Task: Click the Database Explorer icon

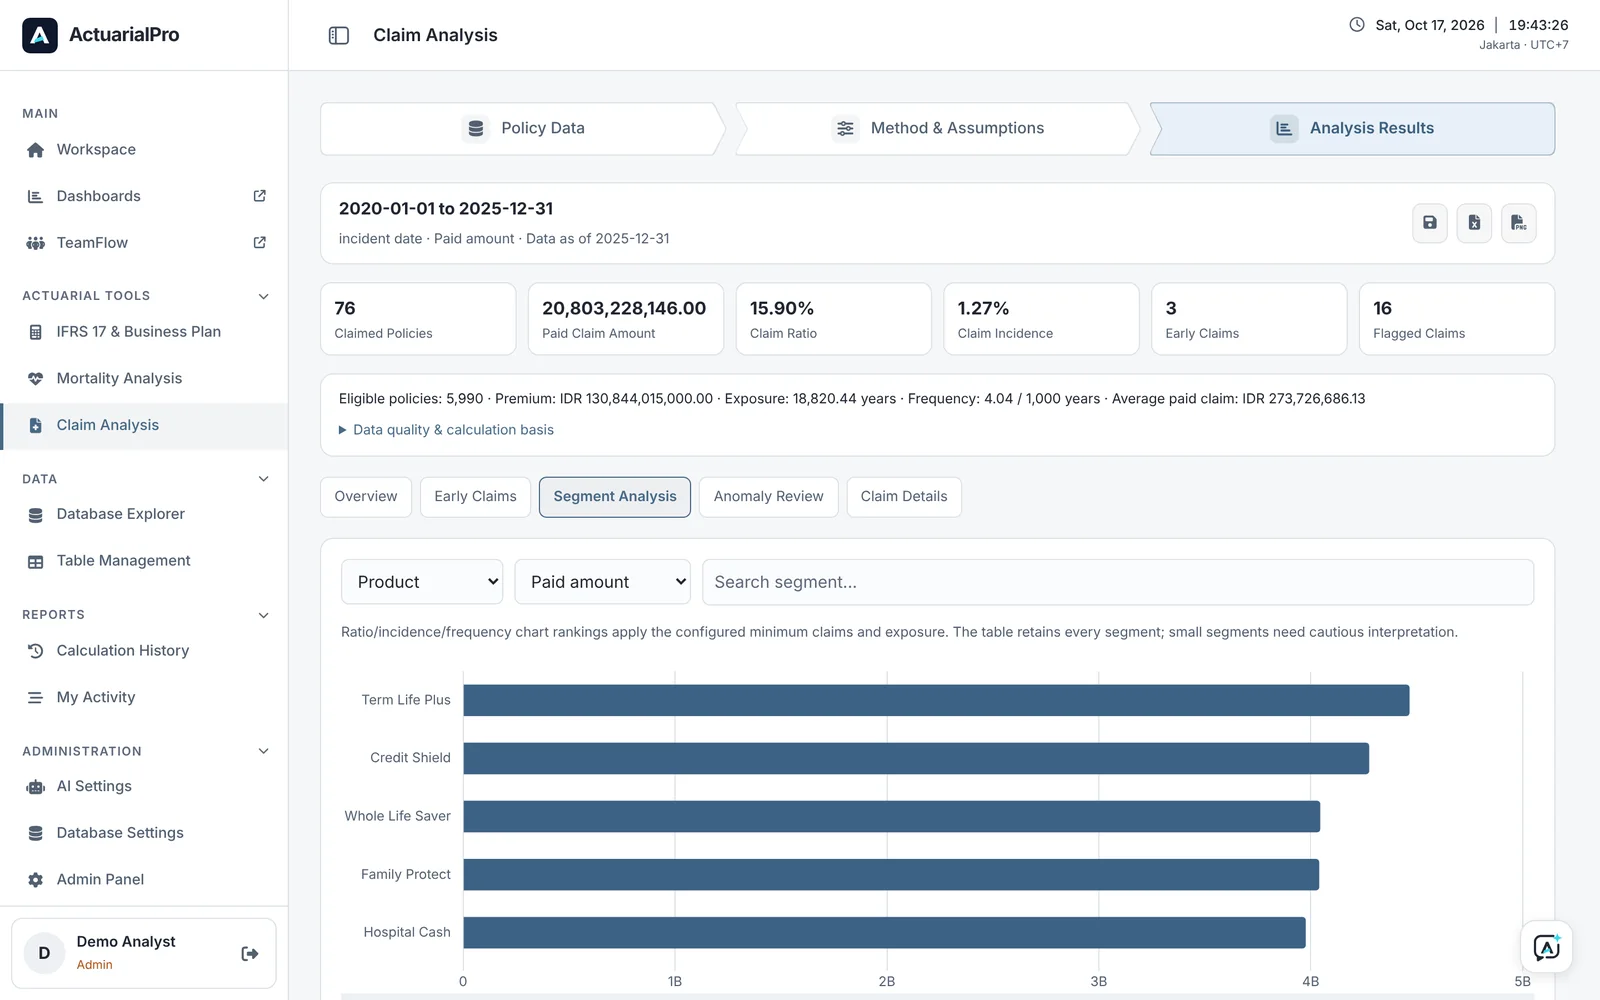Action: coord(36,515)
